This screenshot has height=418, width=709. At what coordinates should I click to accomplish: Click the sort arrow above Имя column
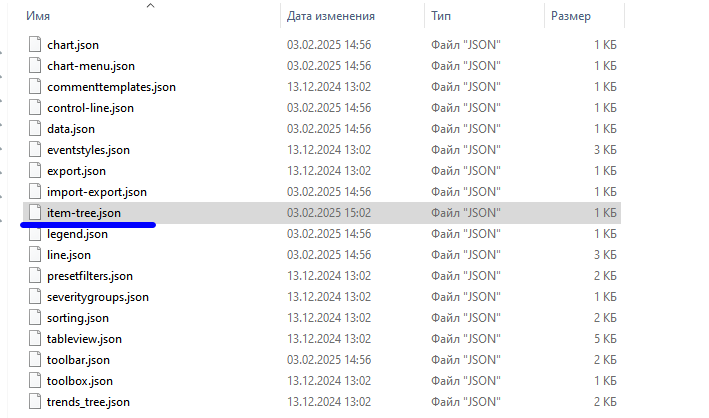(x=151, y=5)
